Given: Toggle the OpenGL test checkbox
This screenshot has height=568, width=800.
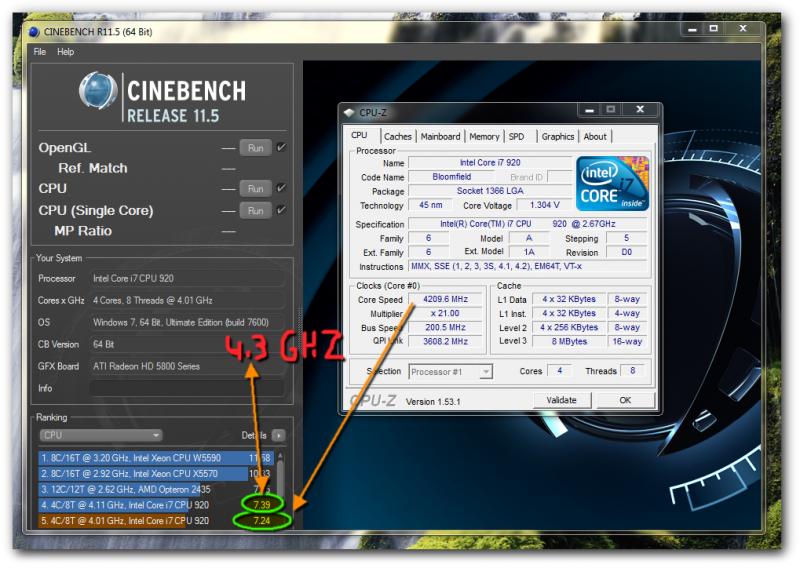Looking at the screenshot, I should [x=281, y=147].
